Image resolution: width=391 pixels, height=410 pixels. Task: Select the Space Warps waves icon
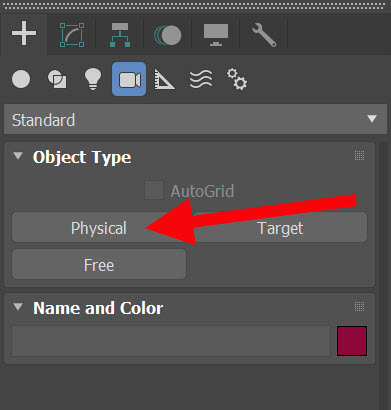point(201,79)
